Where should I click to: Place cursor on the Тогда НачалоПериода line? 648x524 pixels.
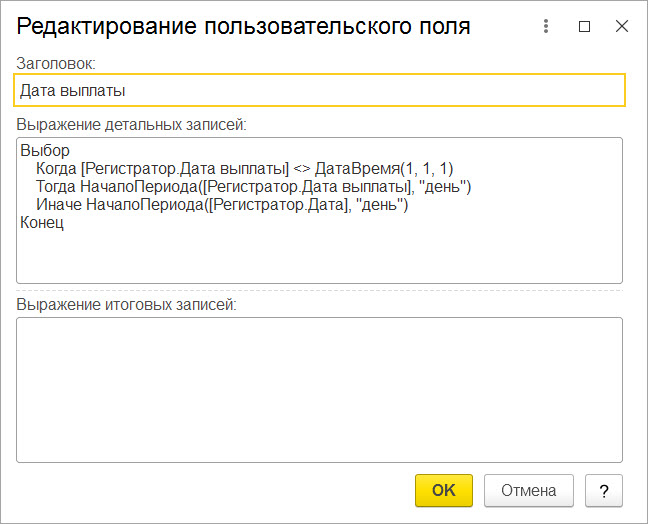[253, 187]
